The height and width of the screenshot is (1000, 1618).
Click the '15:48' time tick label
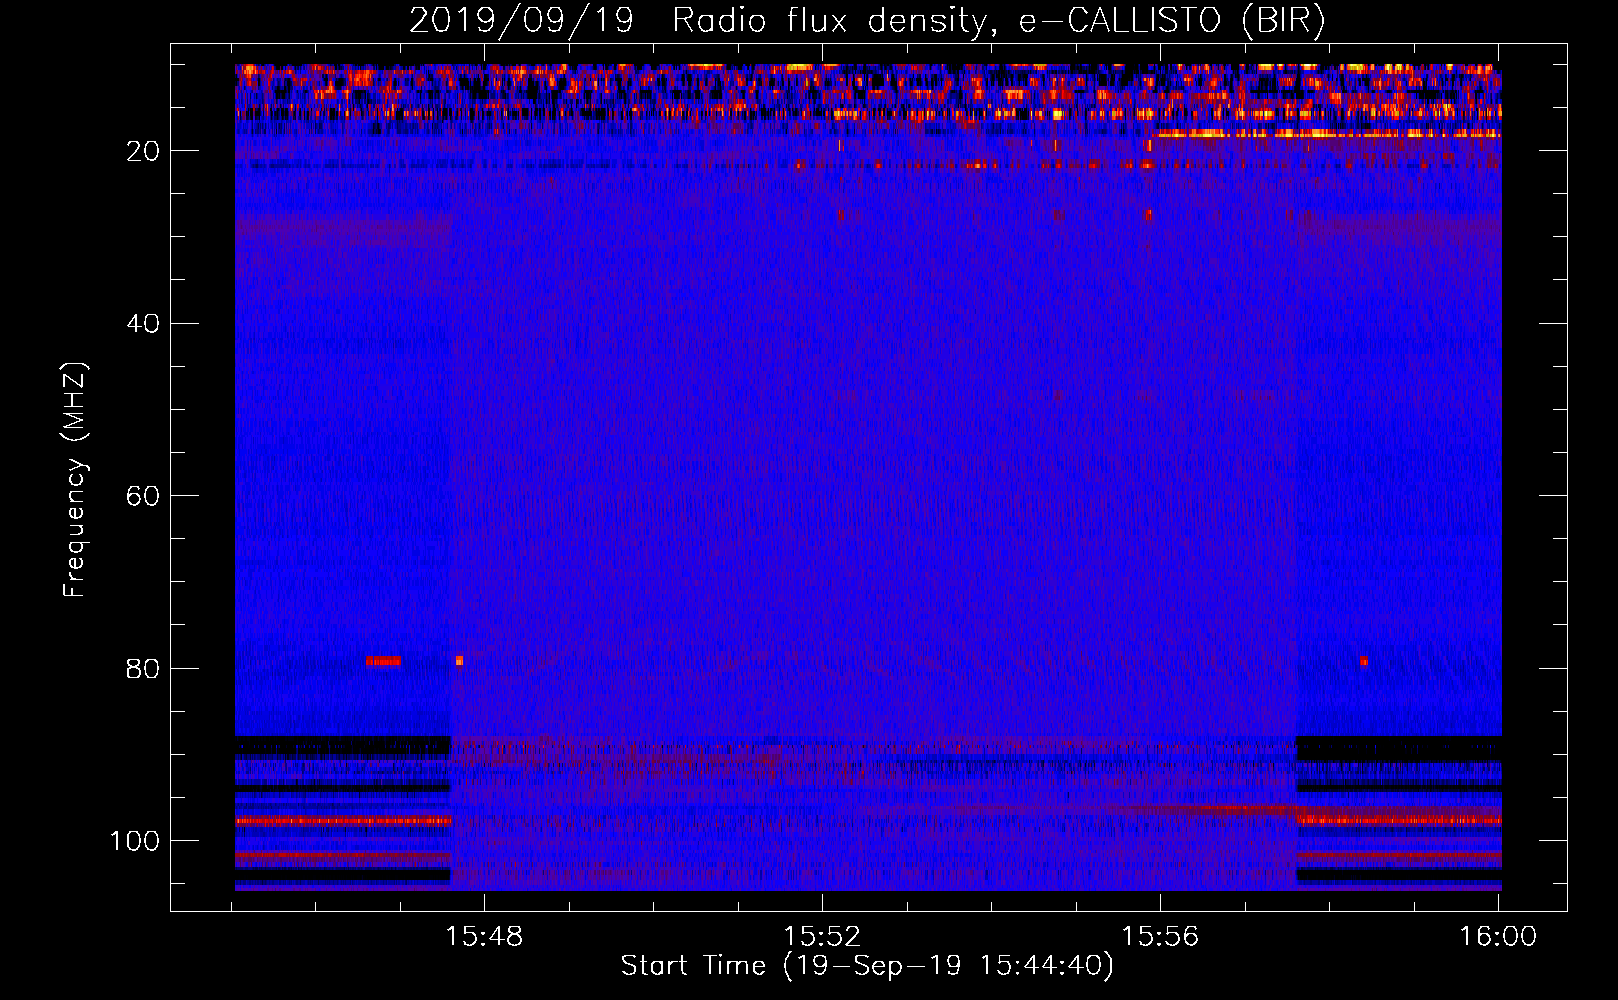point(484,936)
